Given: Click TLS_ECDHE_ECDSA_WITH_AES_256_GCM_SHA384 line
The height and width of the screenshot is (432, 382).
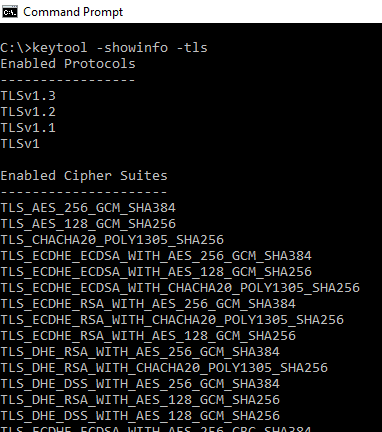Looking at the screenshot, I should coord(156,256).
